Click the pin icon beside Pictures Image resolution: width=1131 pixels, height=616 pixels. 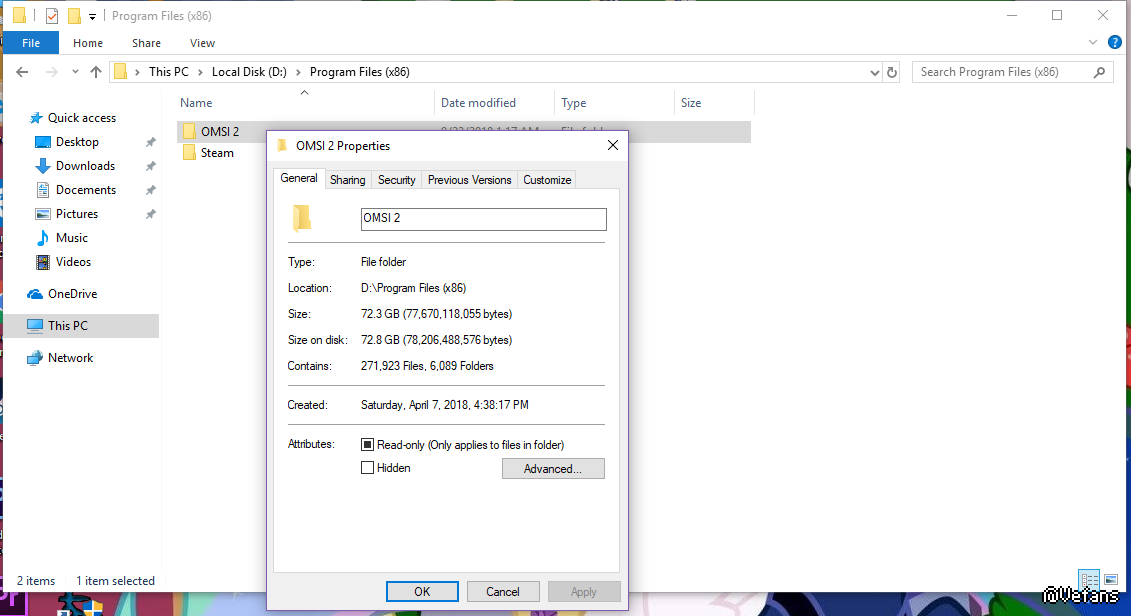(x=150, y=214)
